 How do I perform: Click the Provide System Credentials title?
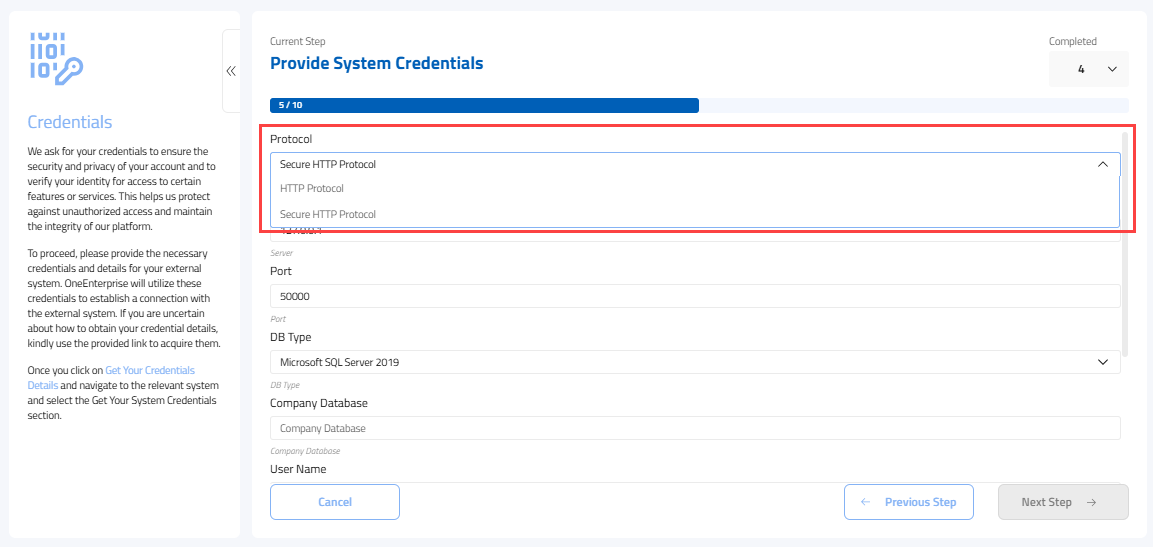376,64
